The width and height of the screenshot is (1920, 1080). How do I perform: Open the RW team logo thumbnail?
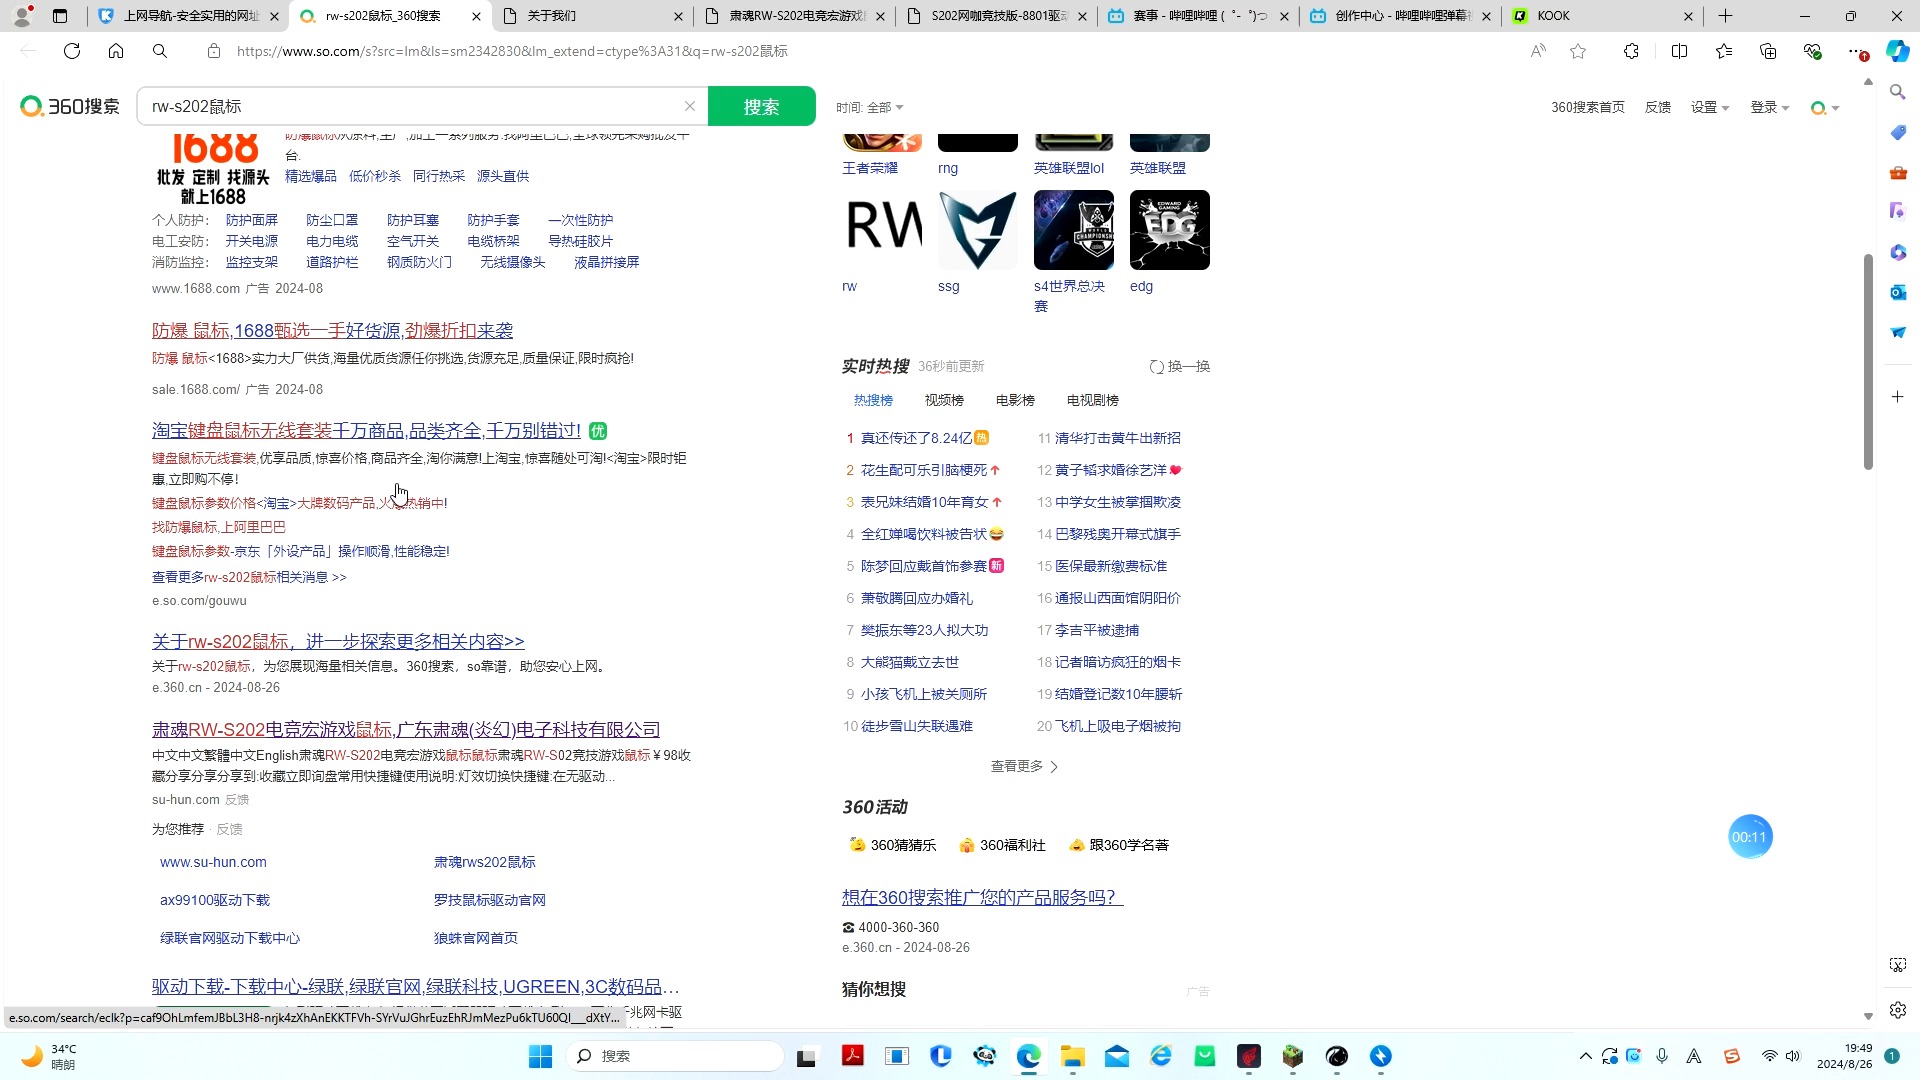tap(882, 230)
